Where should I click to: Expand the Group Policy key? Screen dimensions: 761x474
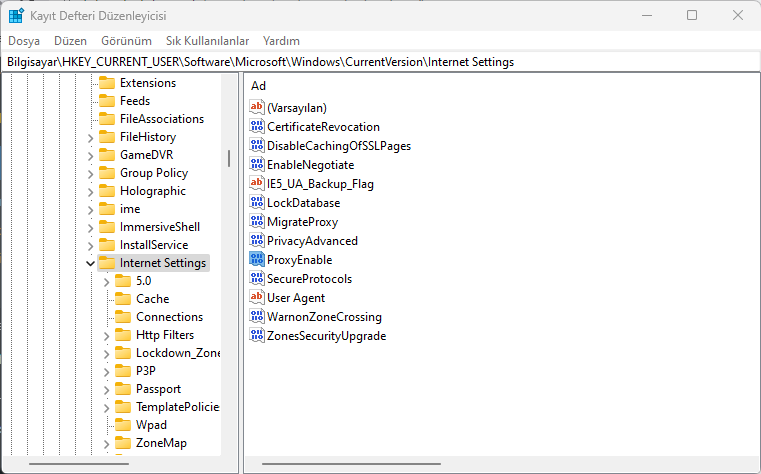point(90,174)
